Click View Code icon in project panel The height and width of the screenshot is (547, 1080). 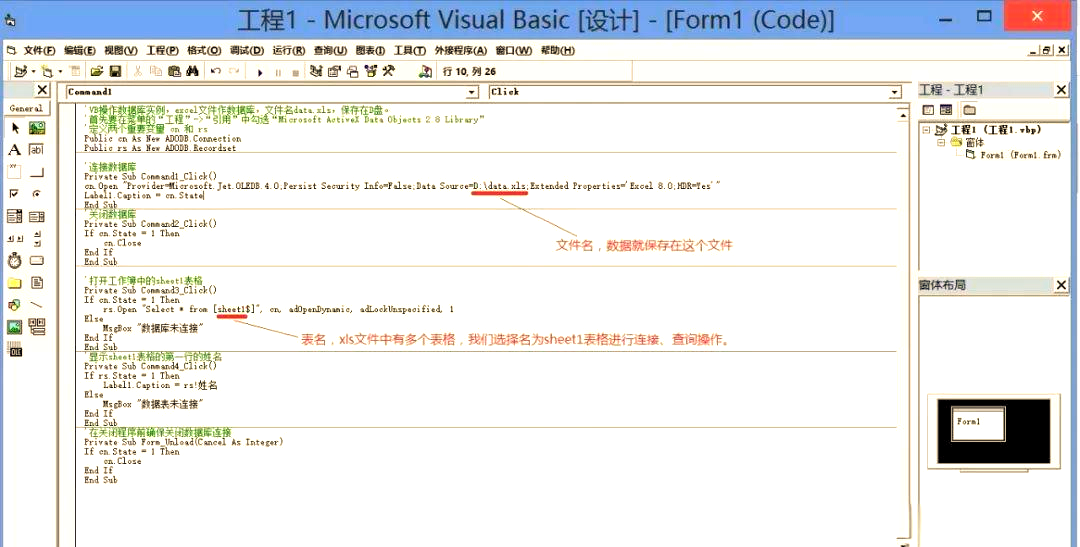pos(928,110)
